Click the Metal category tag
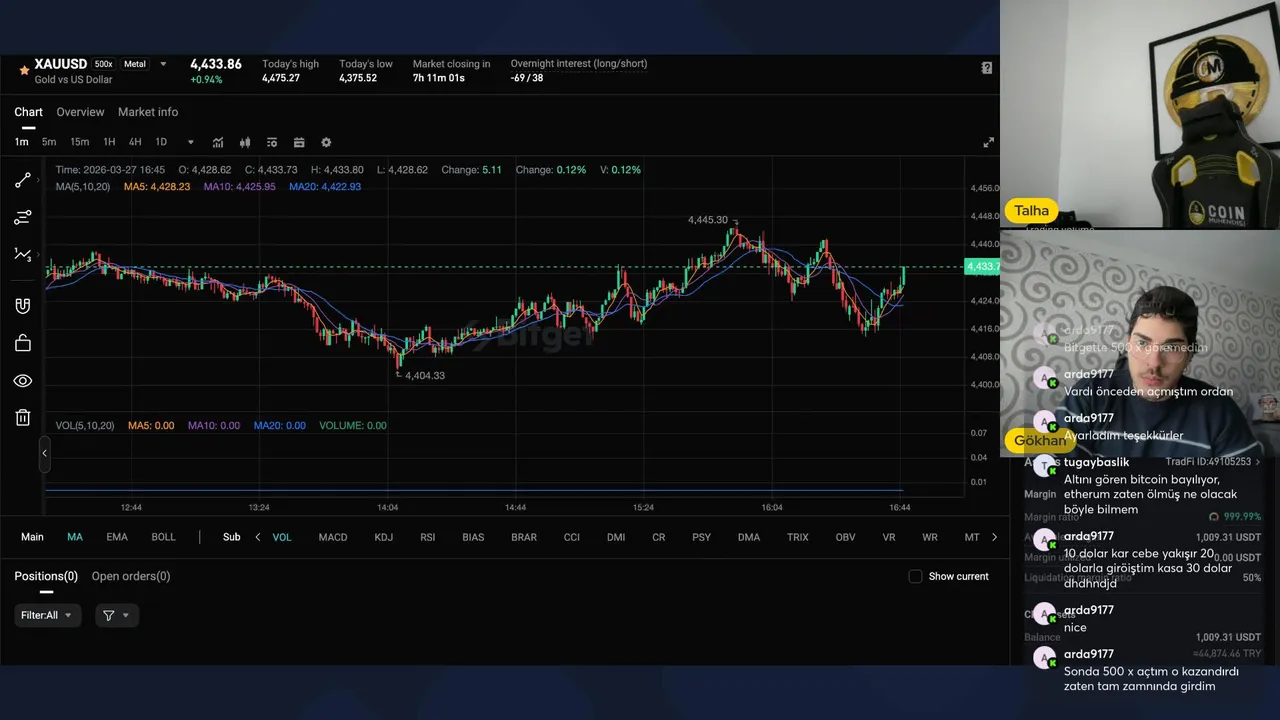This screenshot has width=1280, height=720. point(135,64)
